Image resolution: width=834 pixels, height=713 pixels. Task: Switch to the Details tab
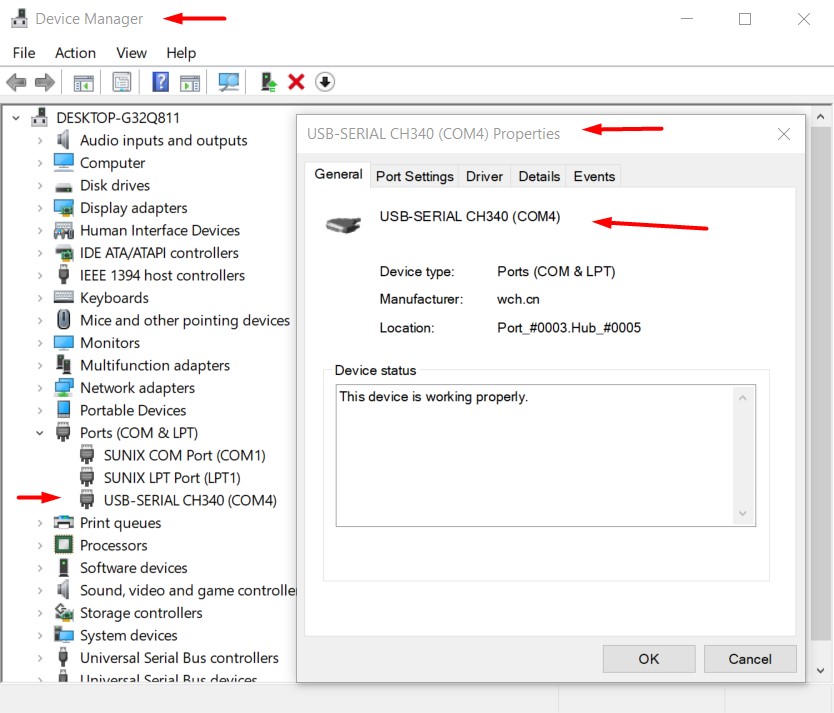point(539,177)
